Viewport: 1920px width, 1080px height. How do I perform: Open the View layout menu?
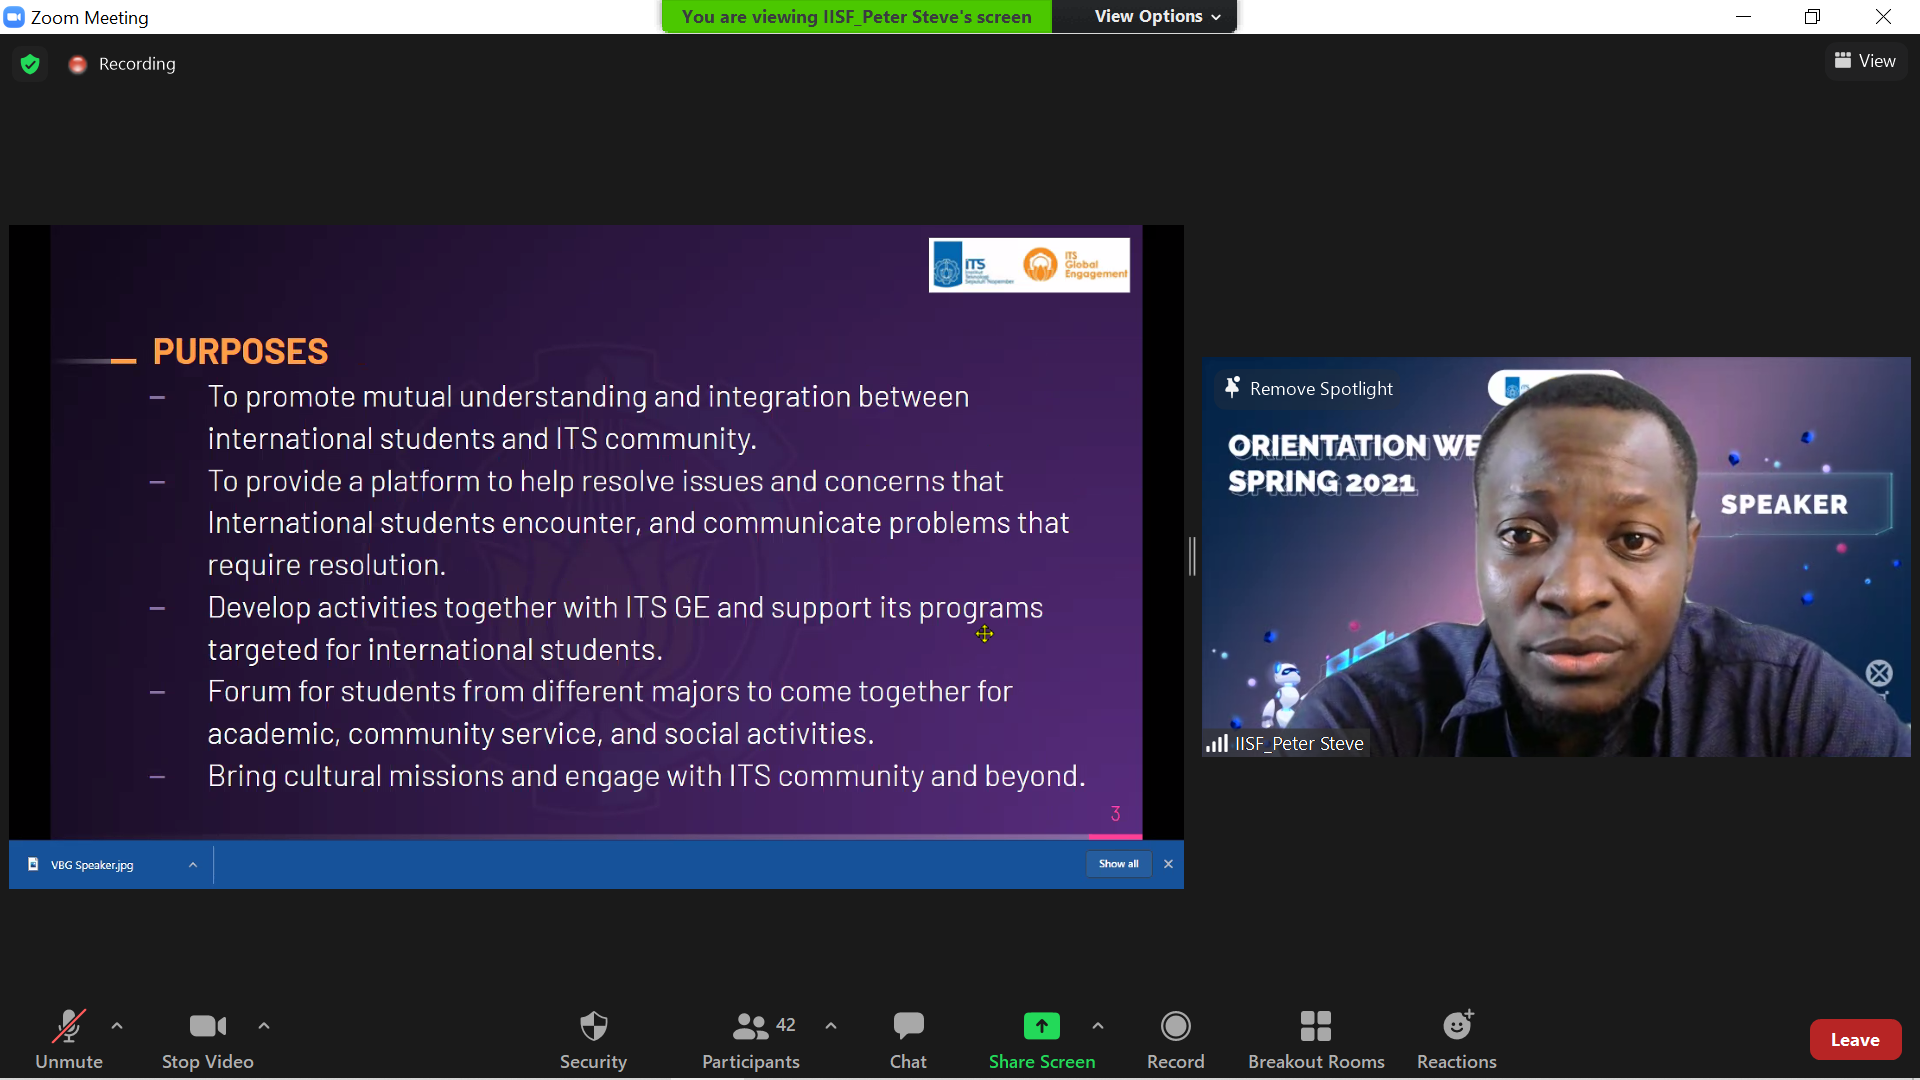coord(1865,61)
